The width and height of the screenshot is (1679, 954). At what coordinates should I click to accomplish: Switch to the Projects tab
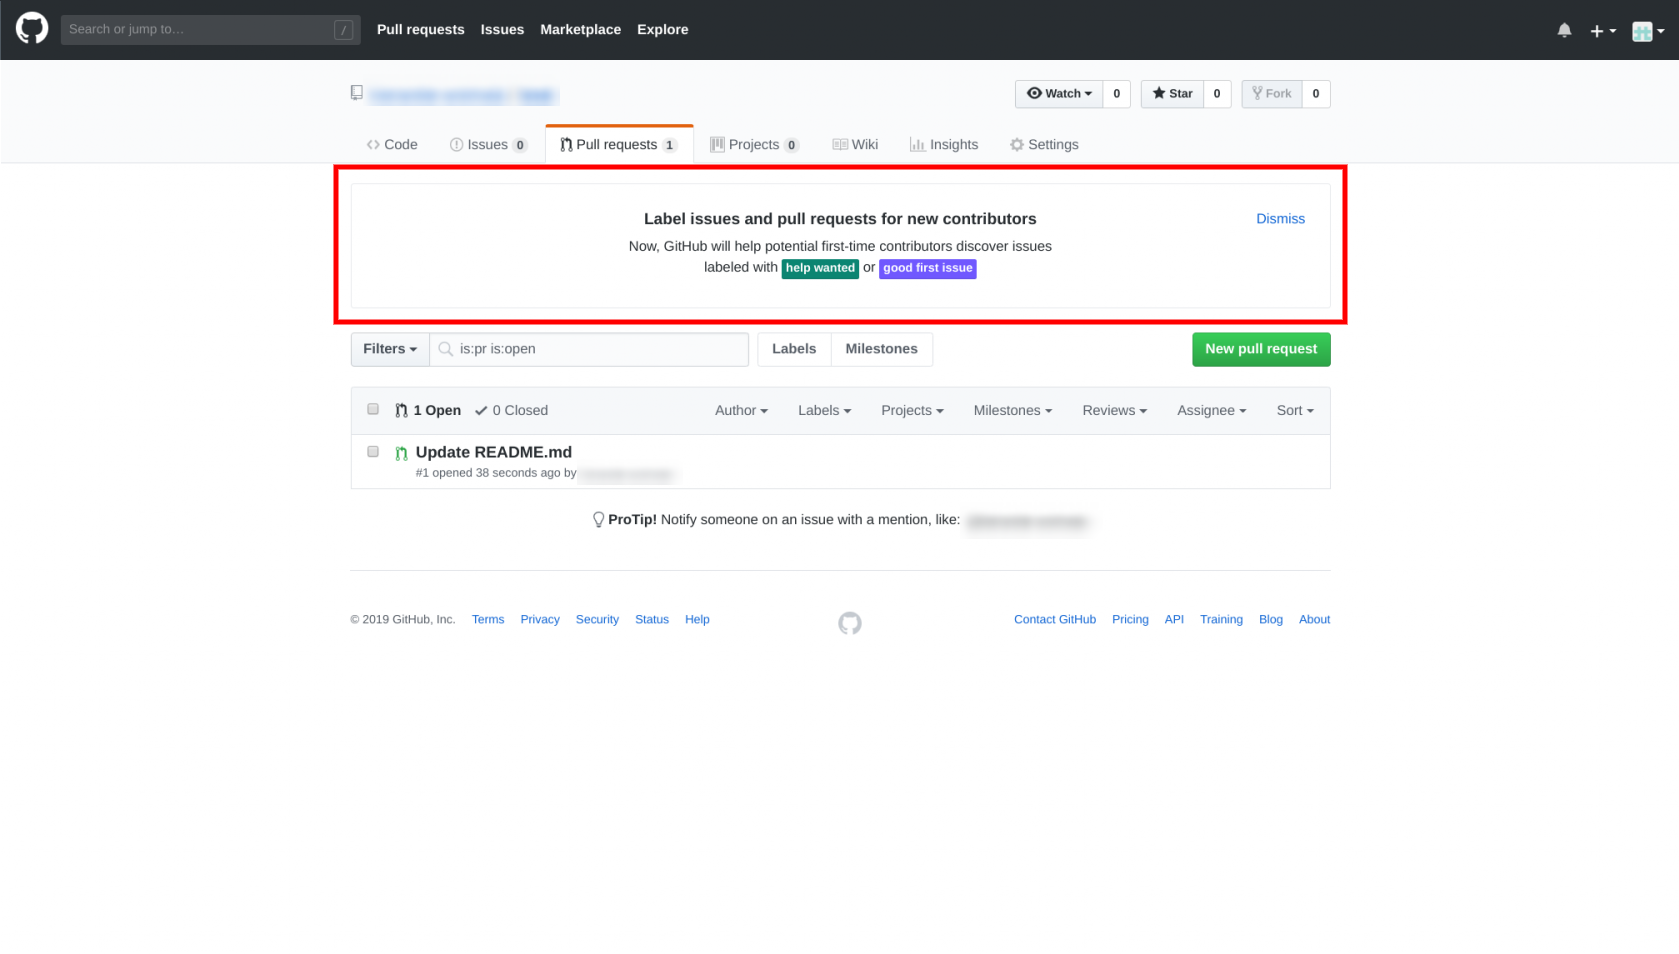click(x=754, y=145)
